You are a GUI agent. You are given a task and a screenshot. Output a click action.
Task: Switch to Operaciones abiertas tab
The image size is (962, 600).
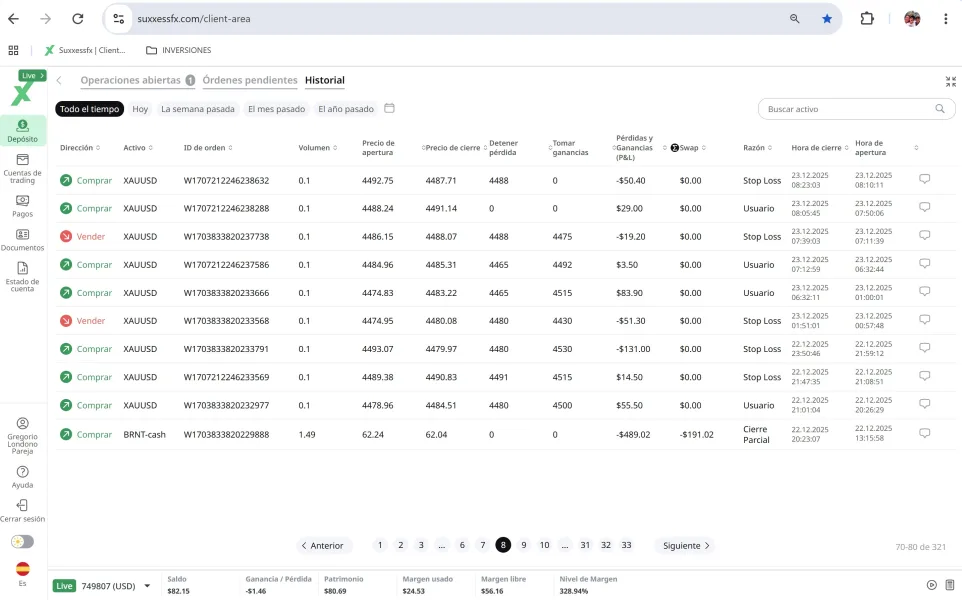click(131, 80)
